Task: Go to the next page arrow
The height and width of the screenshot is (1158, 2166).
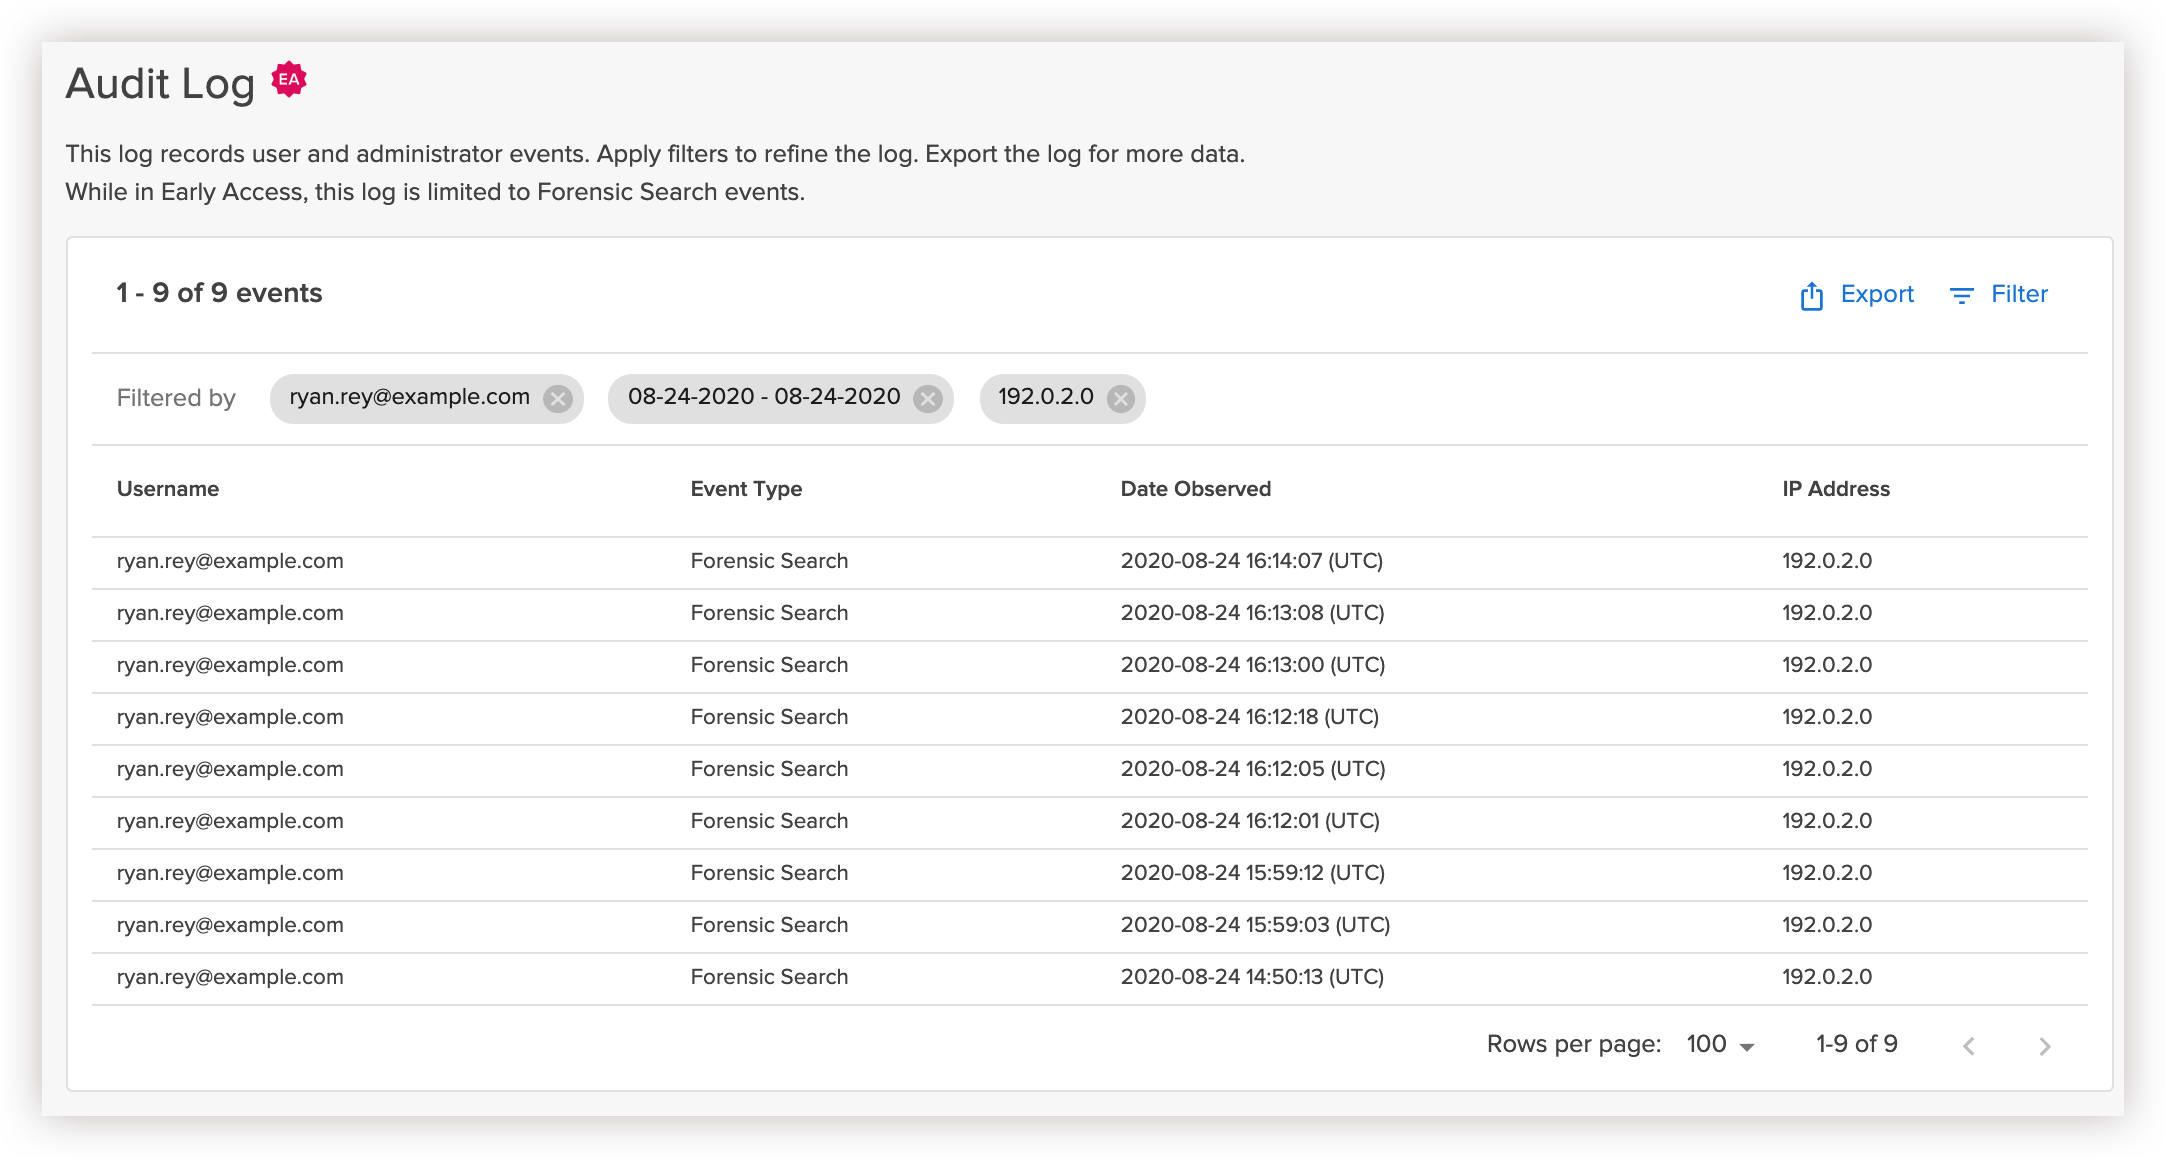Action: tap(2044, 1046)
